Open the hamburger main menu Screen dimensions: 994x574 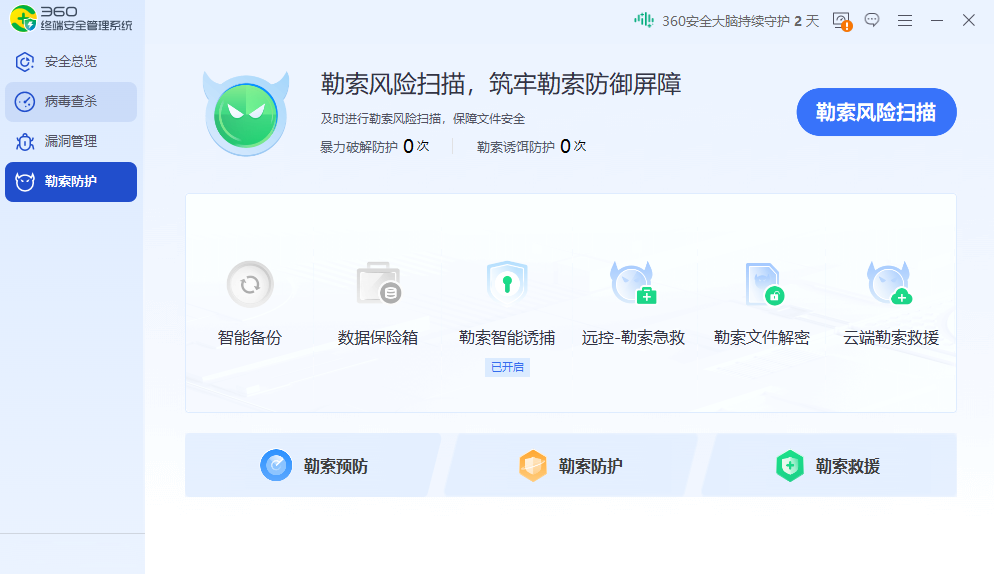[905, 20]
